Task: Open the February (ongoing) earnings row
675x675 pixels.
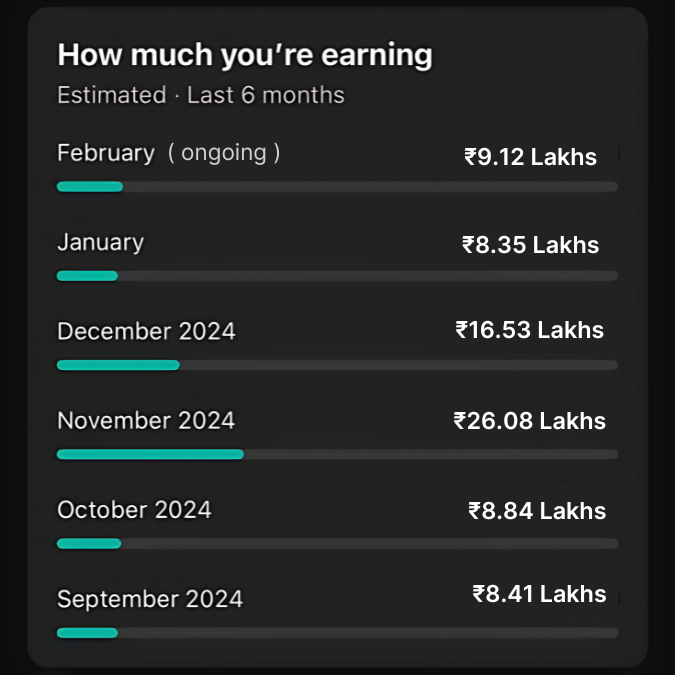Action: pyautogui.click(x=338, y=164)
